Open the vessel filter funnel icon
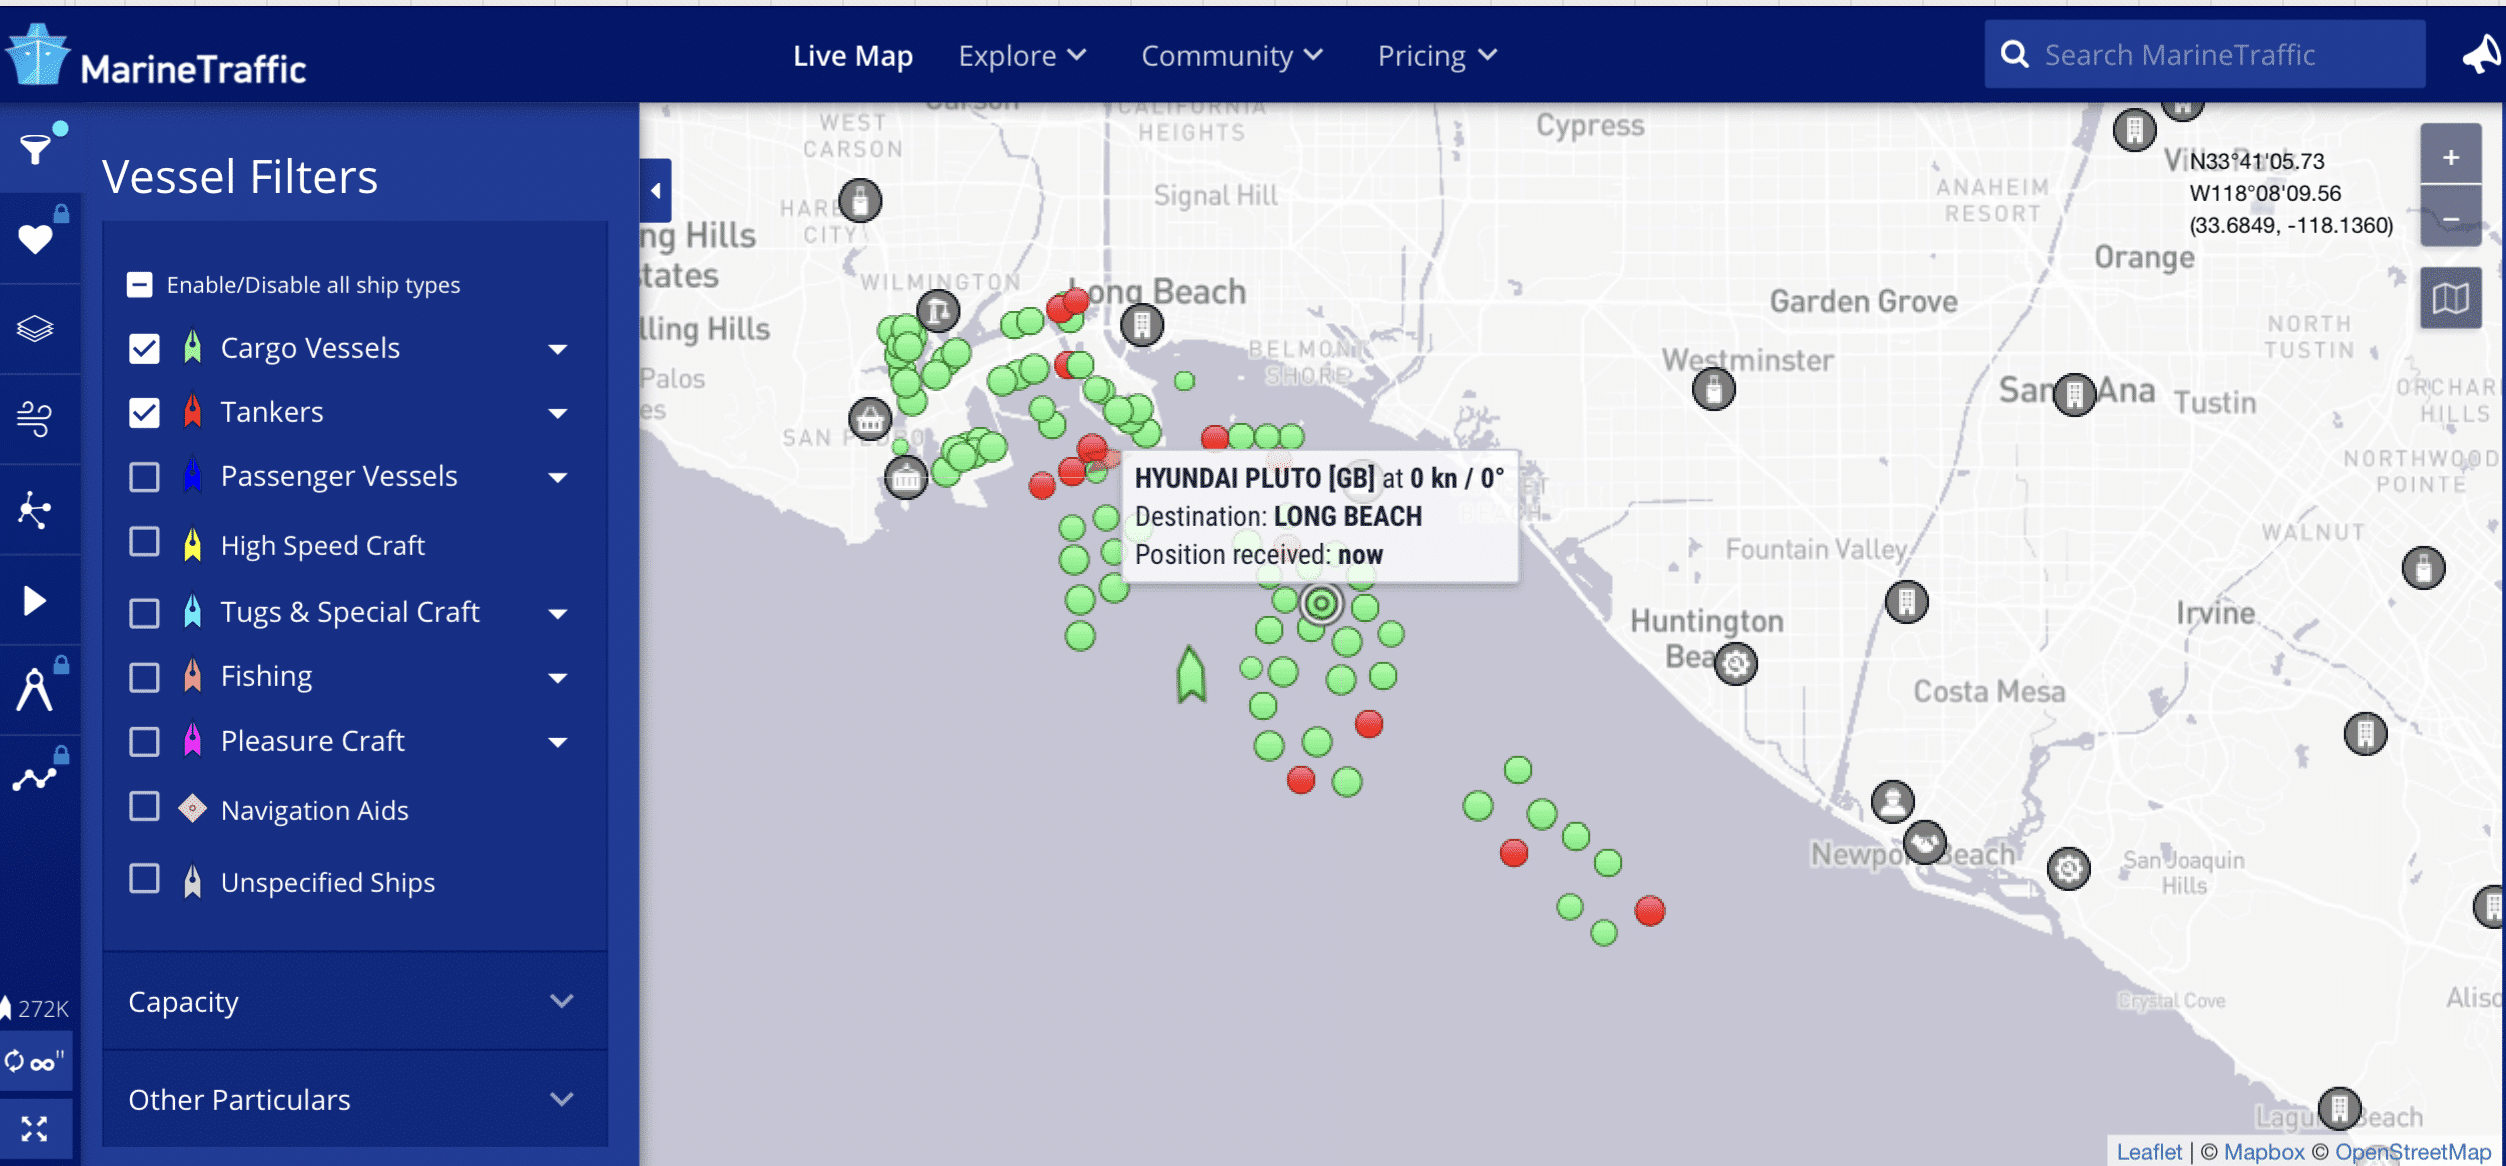2506x1166 pixels. point(36,149)
